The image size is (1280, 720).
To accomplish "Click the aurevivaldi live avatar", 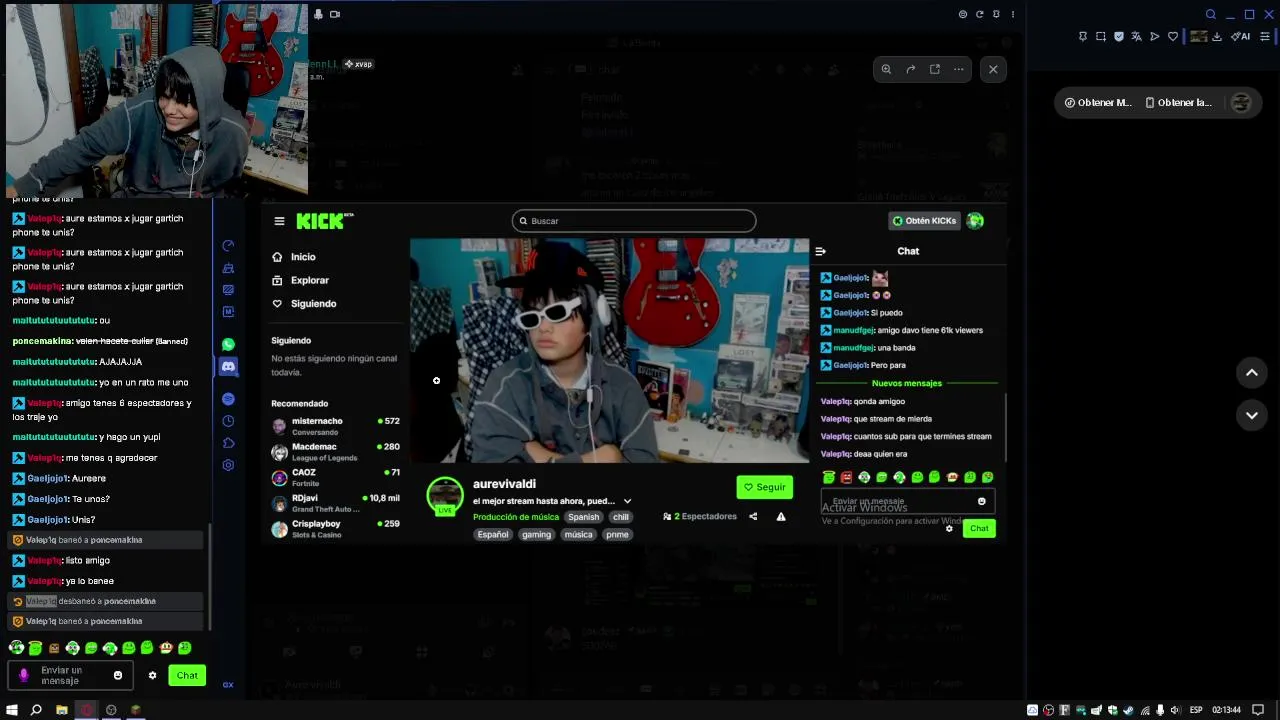I will [x=445, y=496].
